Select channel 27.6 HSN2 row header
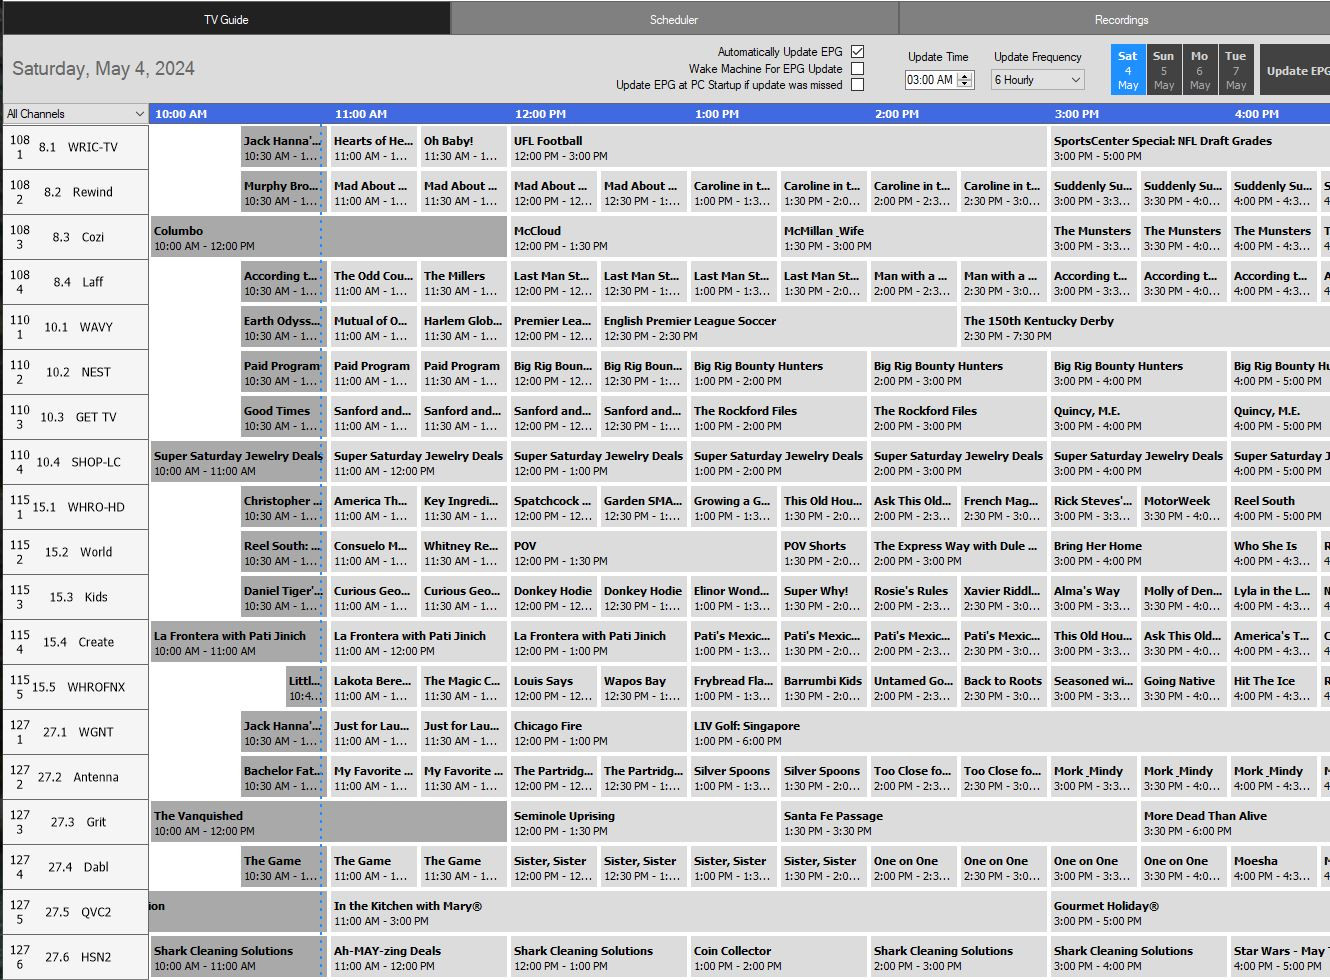 76,957
